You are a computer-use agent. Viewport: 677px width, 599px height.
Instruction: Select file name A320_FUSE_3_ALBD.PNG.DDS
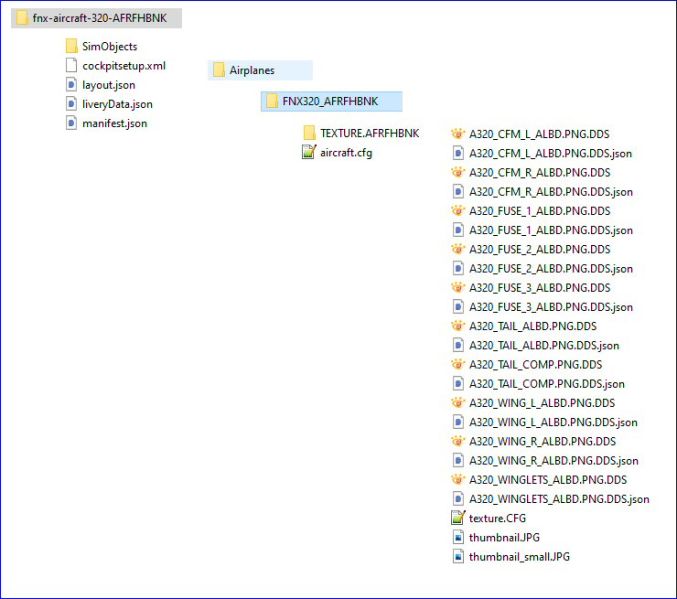coord(540,288)
